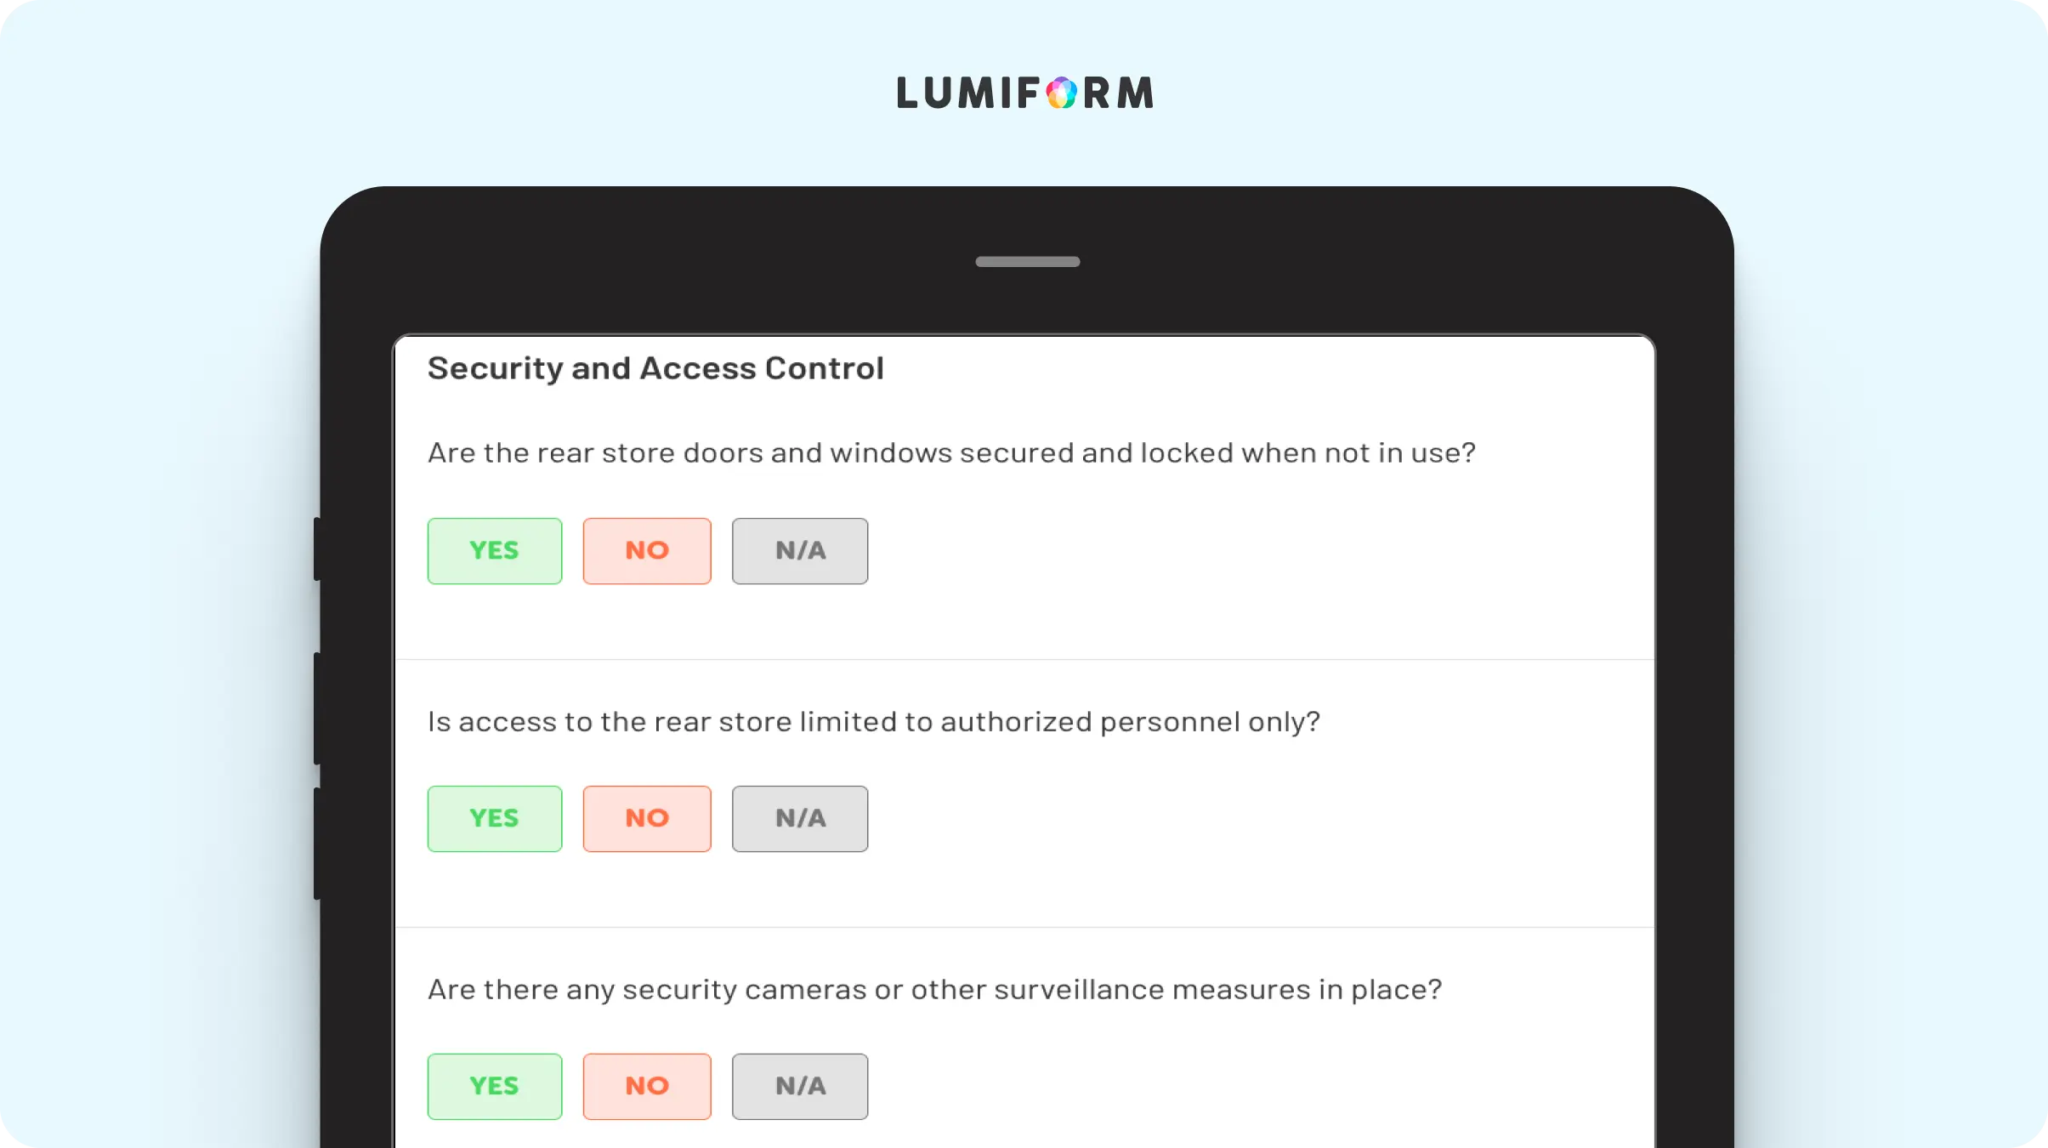This screenshot has height=1148, width=2048.
Task: Click the rear store doors and windows question text
Action: pyautogui.click(x=951, y=453)
